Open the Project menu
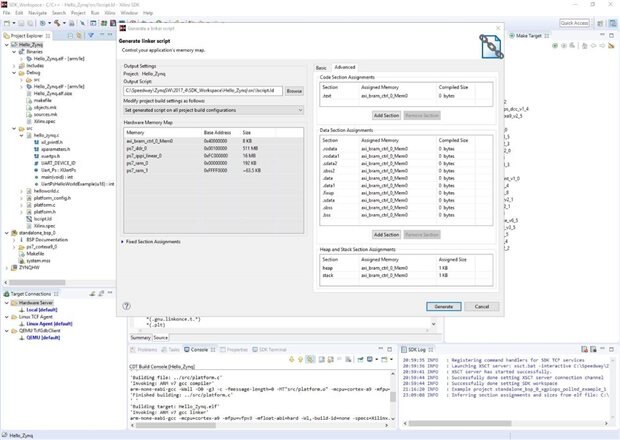Viewport: 620px width, 440px height. click(x=78, y=13)
